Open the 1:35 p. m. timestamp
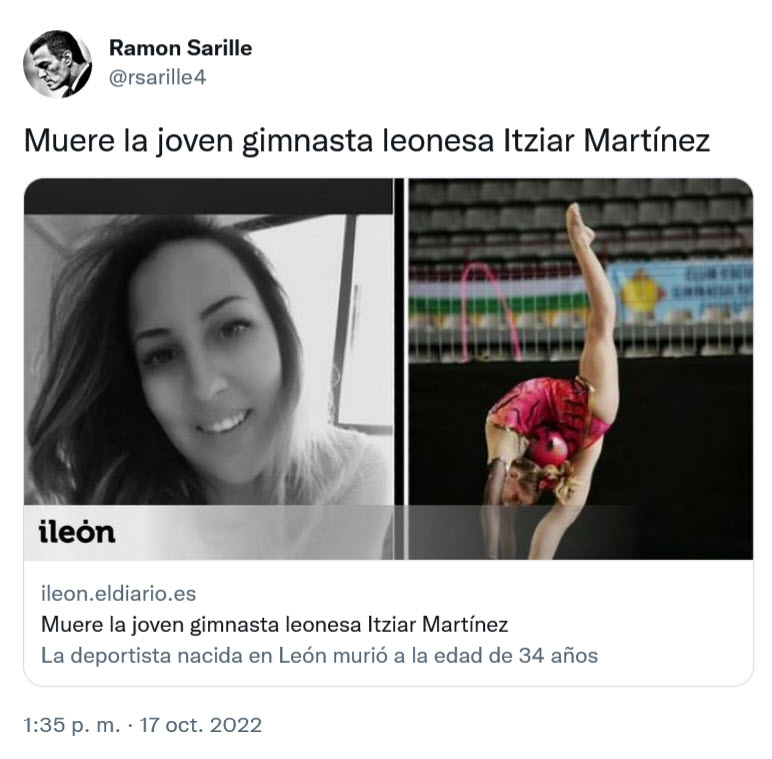The width and height of the screenshot is (772, 759). tap(72, 725)
